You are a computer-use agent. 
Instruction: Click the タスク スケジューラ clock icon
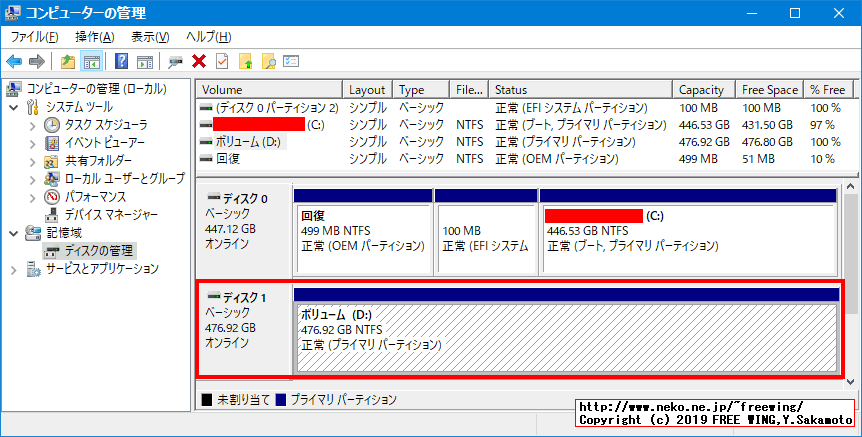pyautogui.click(x=52, y=125)
